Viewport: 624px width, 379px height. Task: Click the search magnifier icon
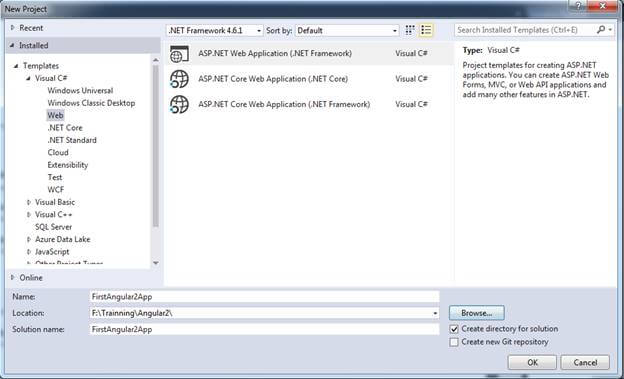[601, 30]
